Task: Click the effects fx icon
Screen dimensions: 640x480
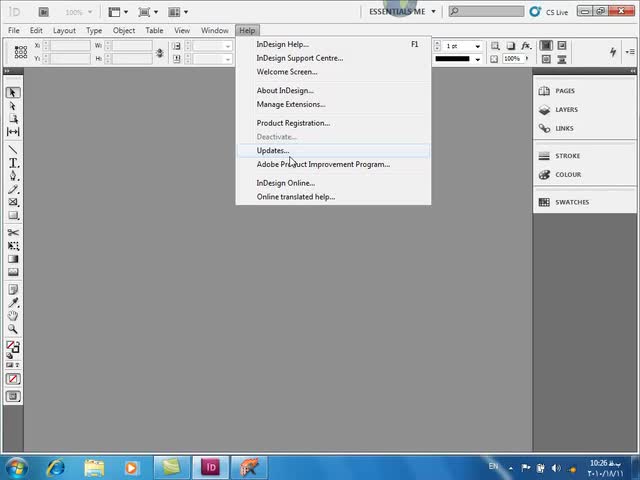Action: coord(526,45)
